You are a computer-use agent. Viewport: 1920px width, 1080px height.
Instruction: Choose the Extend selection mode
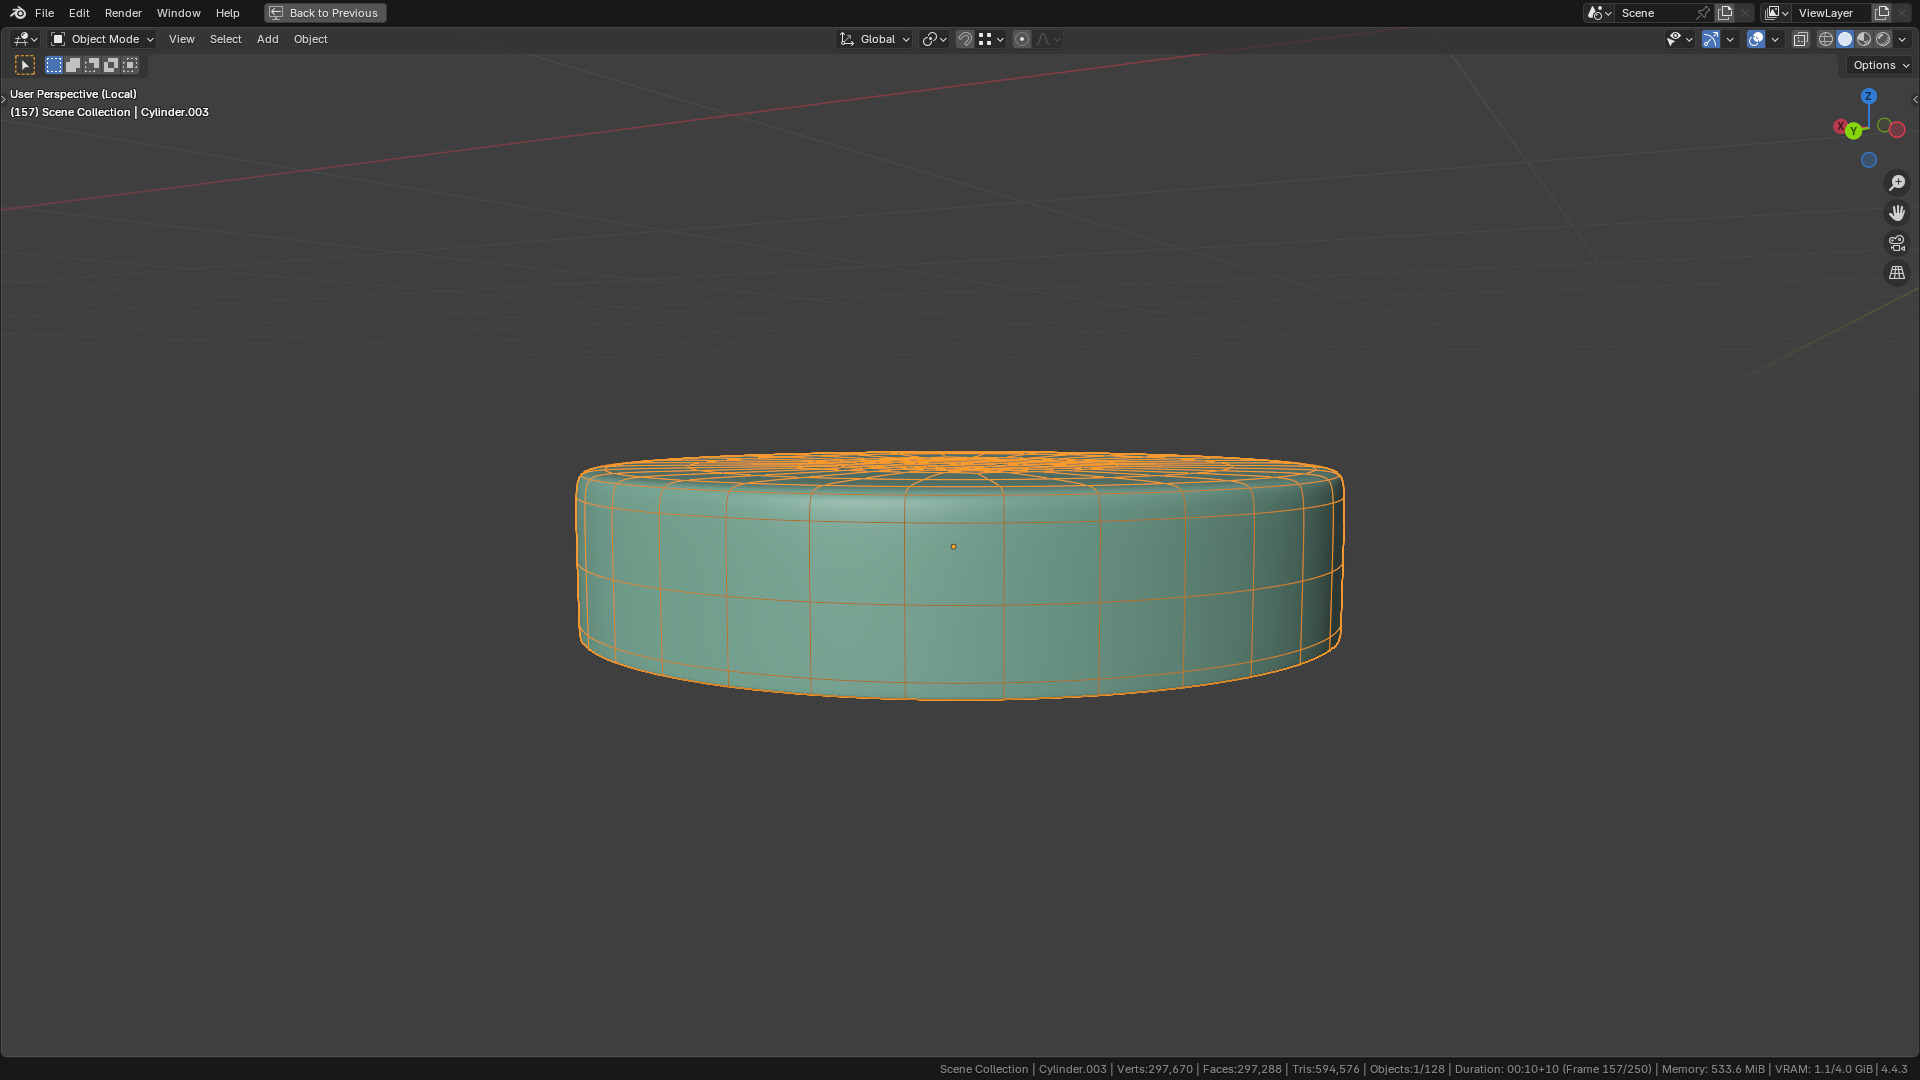click(73, 65)
